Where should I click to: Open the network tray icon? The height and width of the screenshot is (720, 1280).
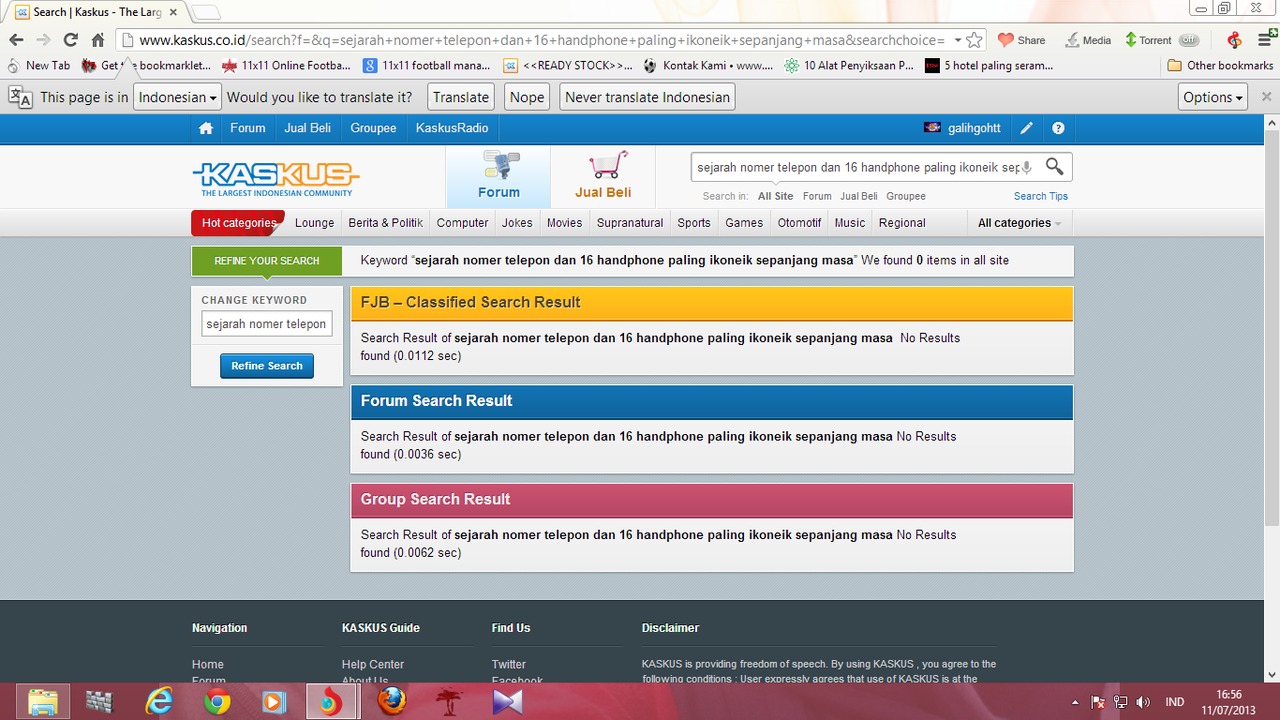1120,702
